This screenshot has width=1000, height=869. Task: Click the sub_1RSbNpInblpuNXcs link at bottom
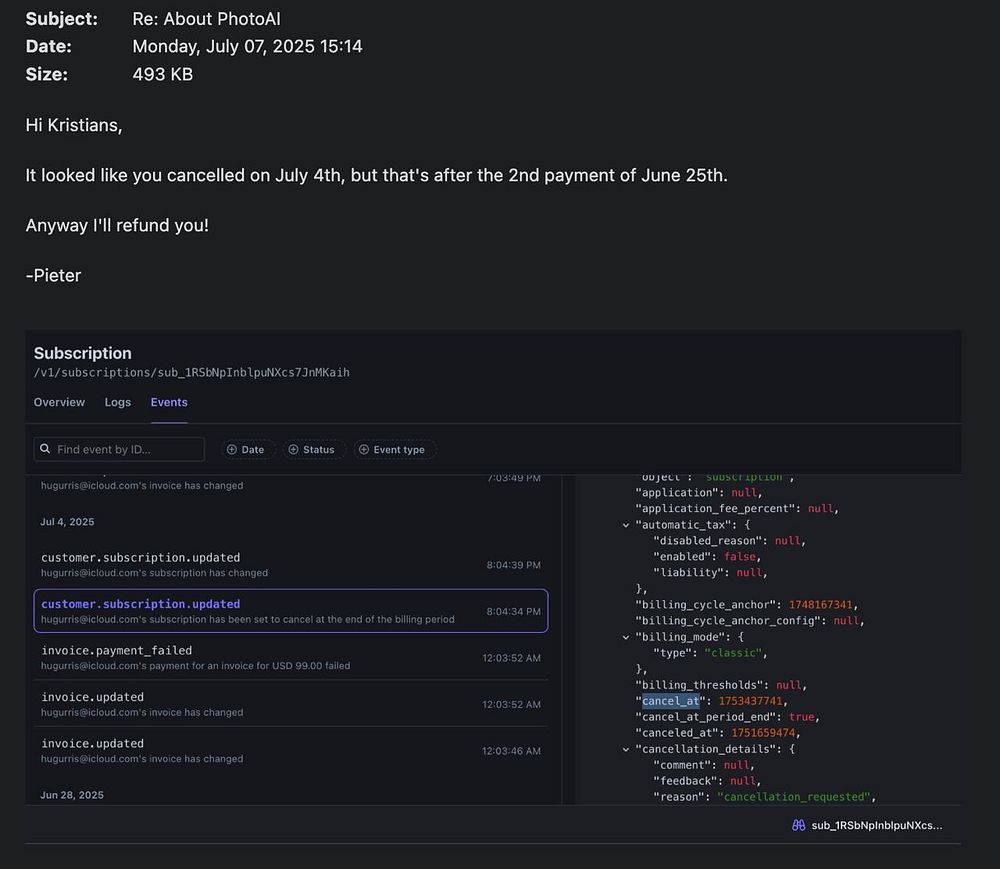(876, 825)
